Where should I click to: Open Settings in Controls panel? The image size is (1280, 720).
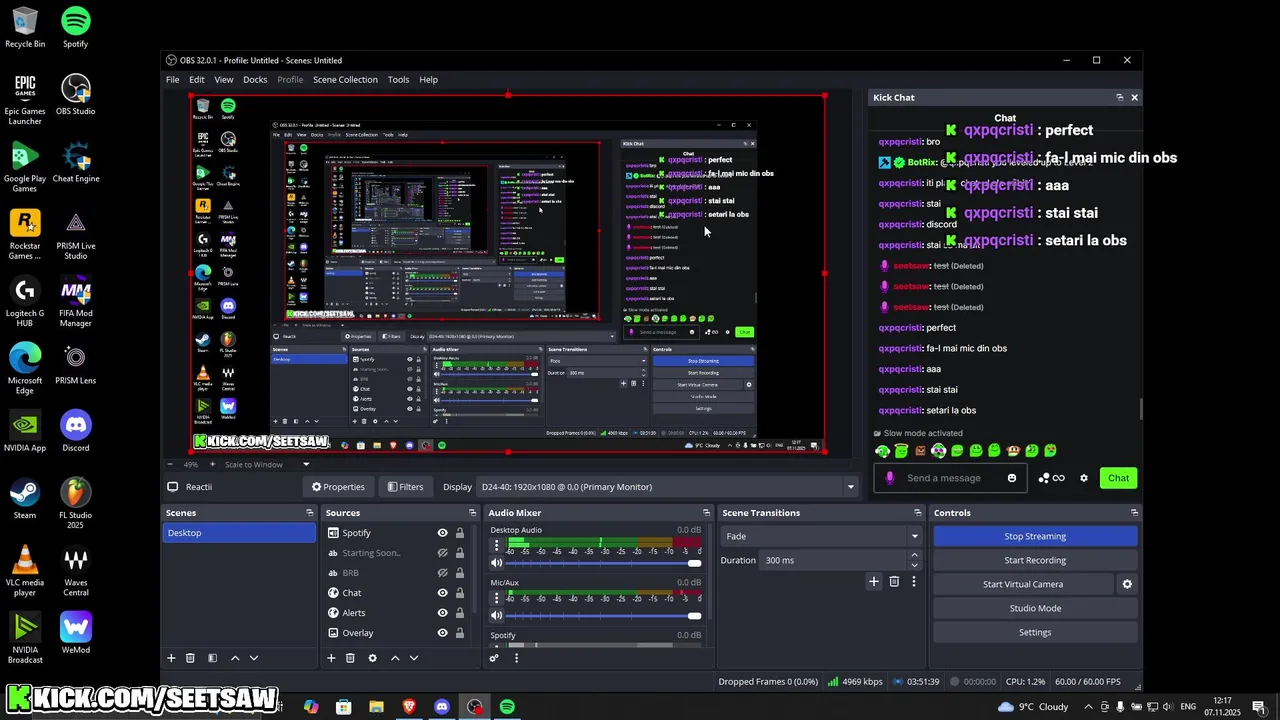pyautogui.click(x=1035, y=632)
